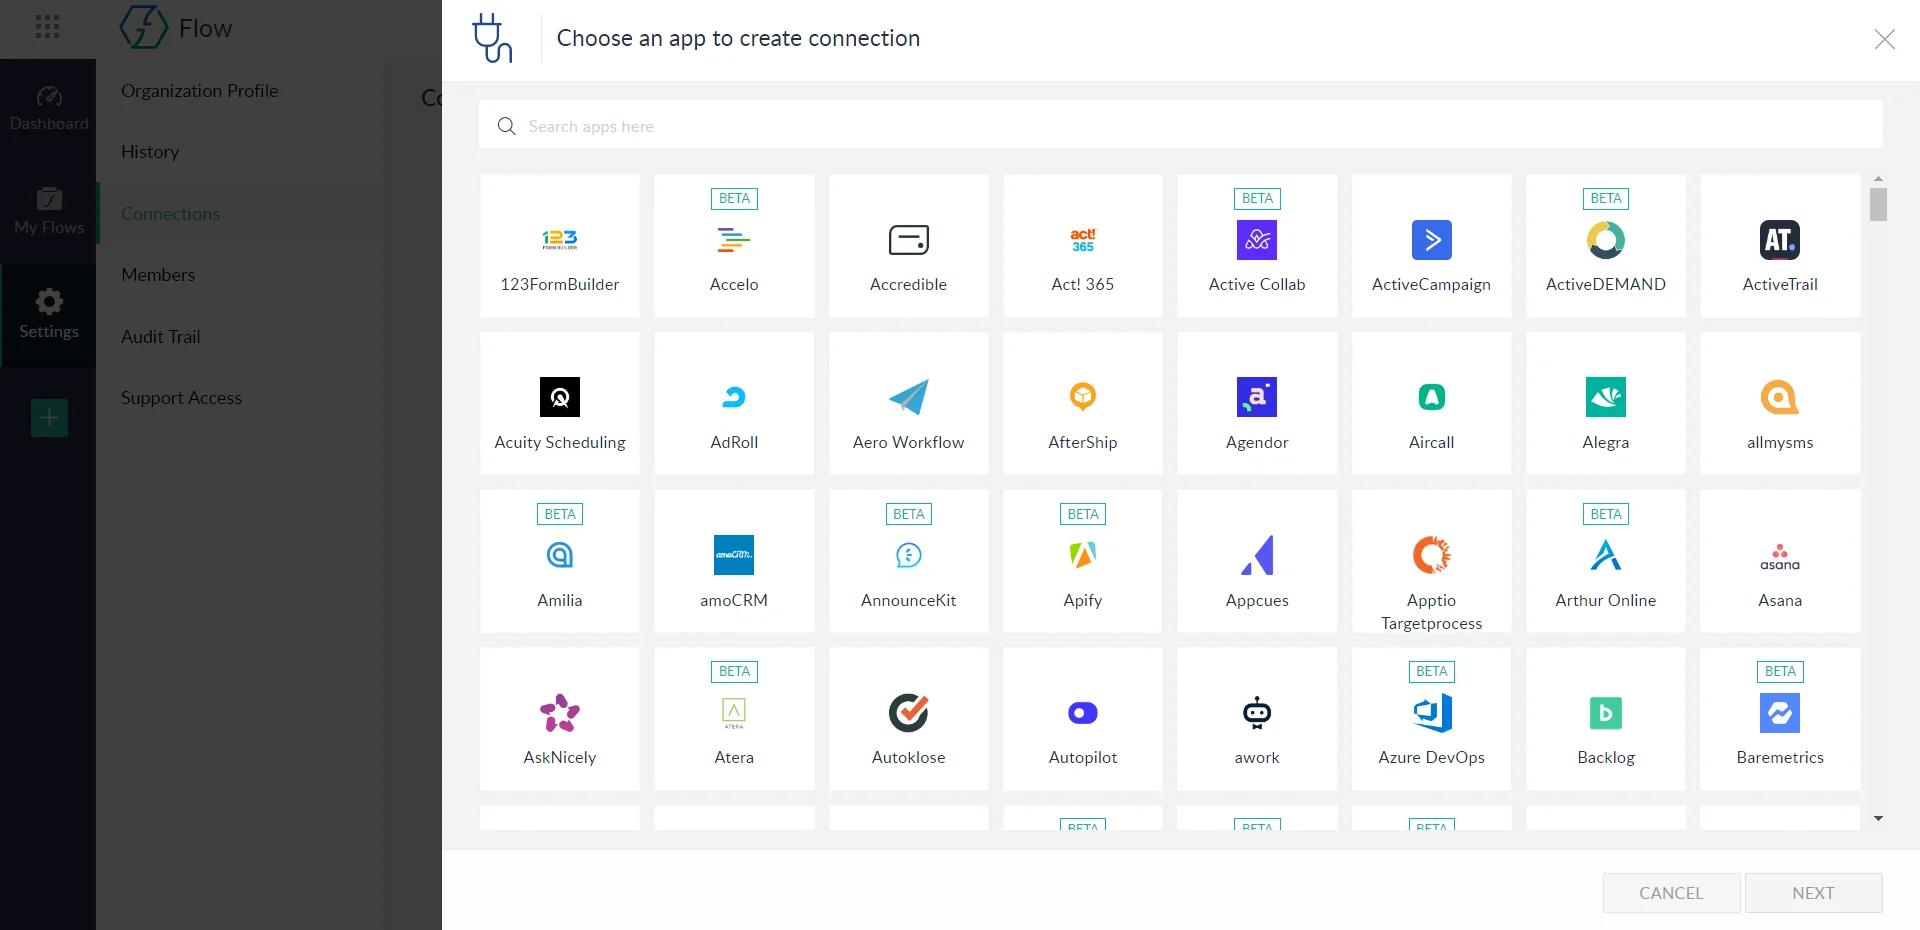
Task: Select the Azure DevOps app icon
Action: click(x=1431, y=713)
